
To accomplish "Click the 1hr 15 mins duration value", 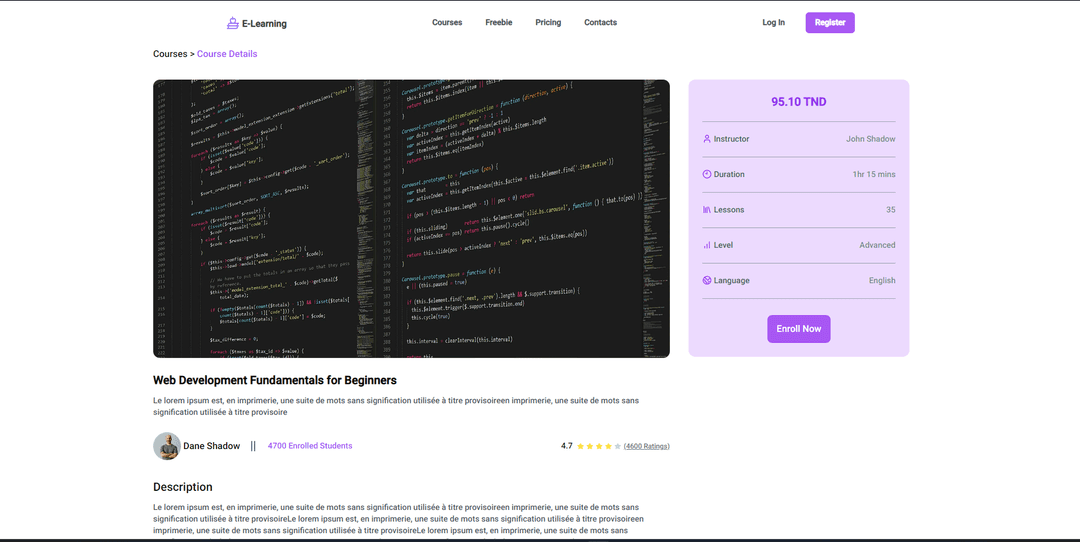I will pyautogui.click(x=874, y=174).
